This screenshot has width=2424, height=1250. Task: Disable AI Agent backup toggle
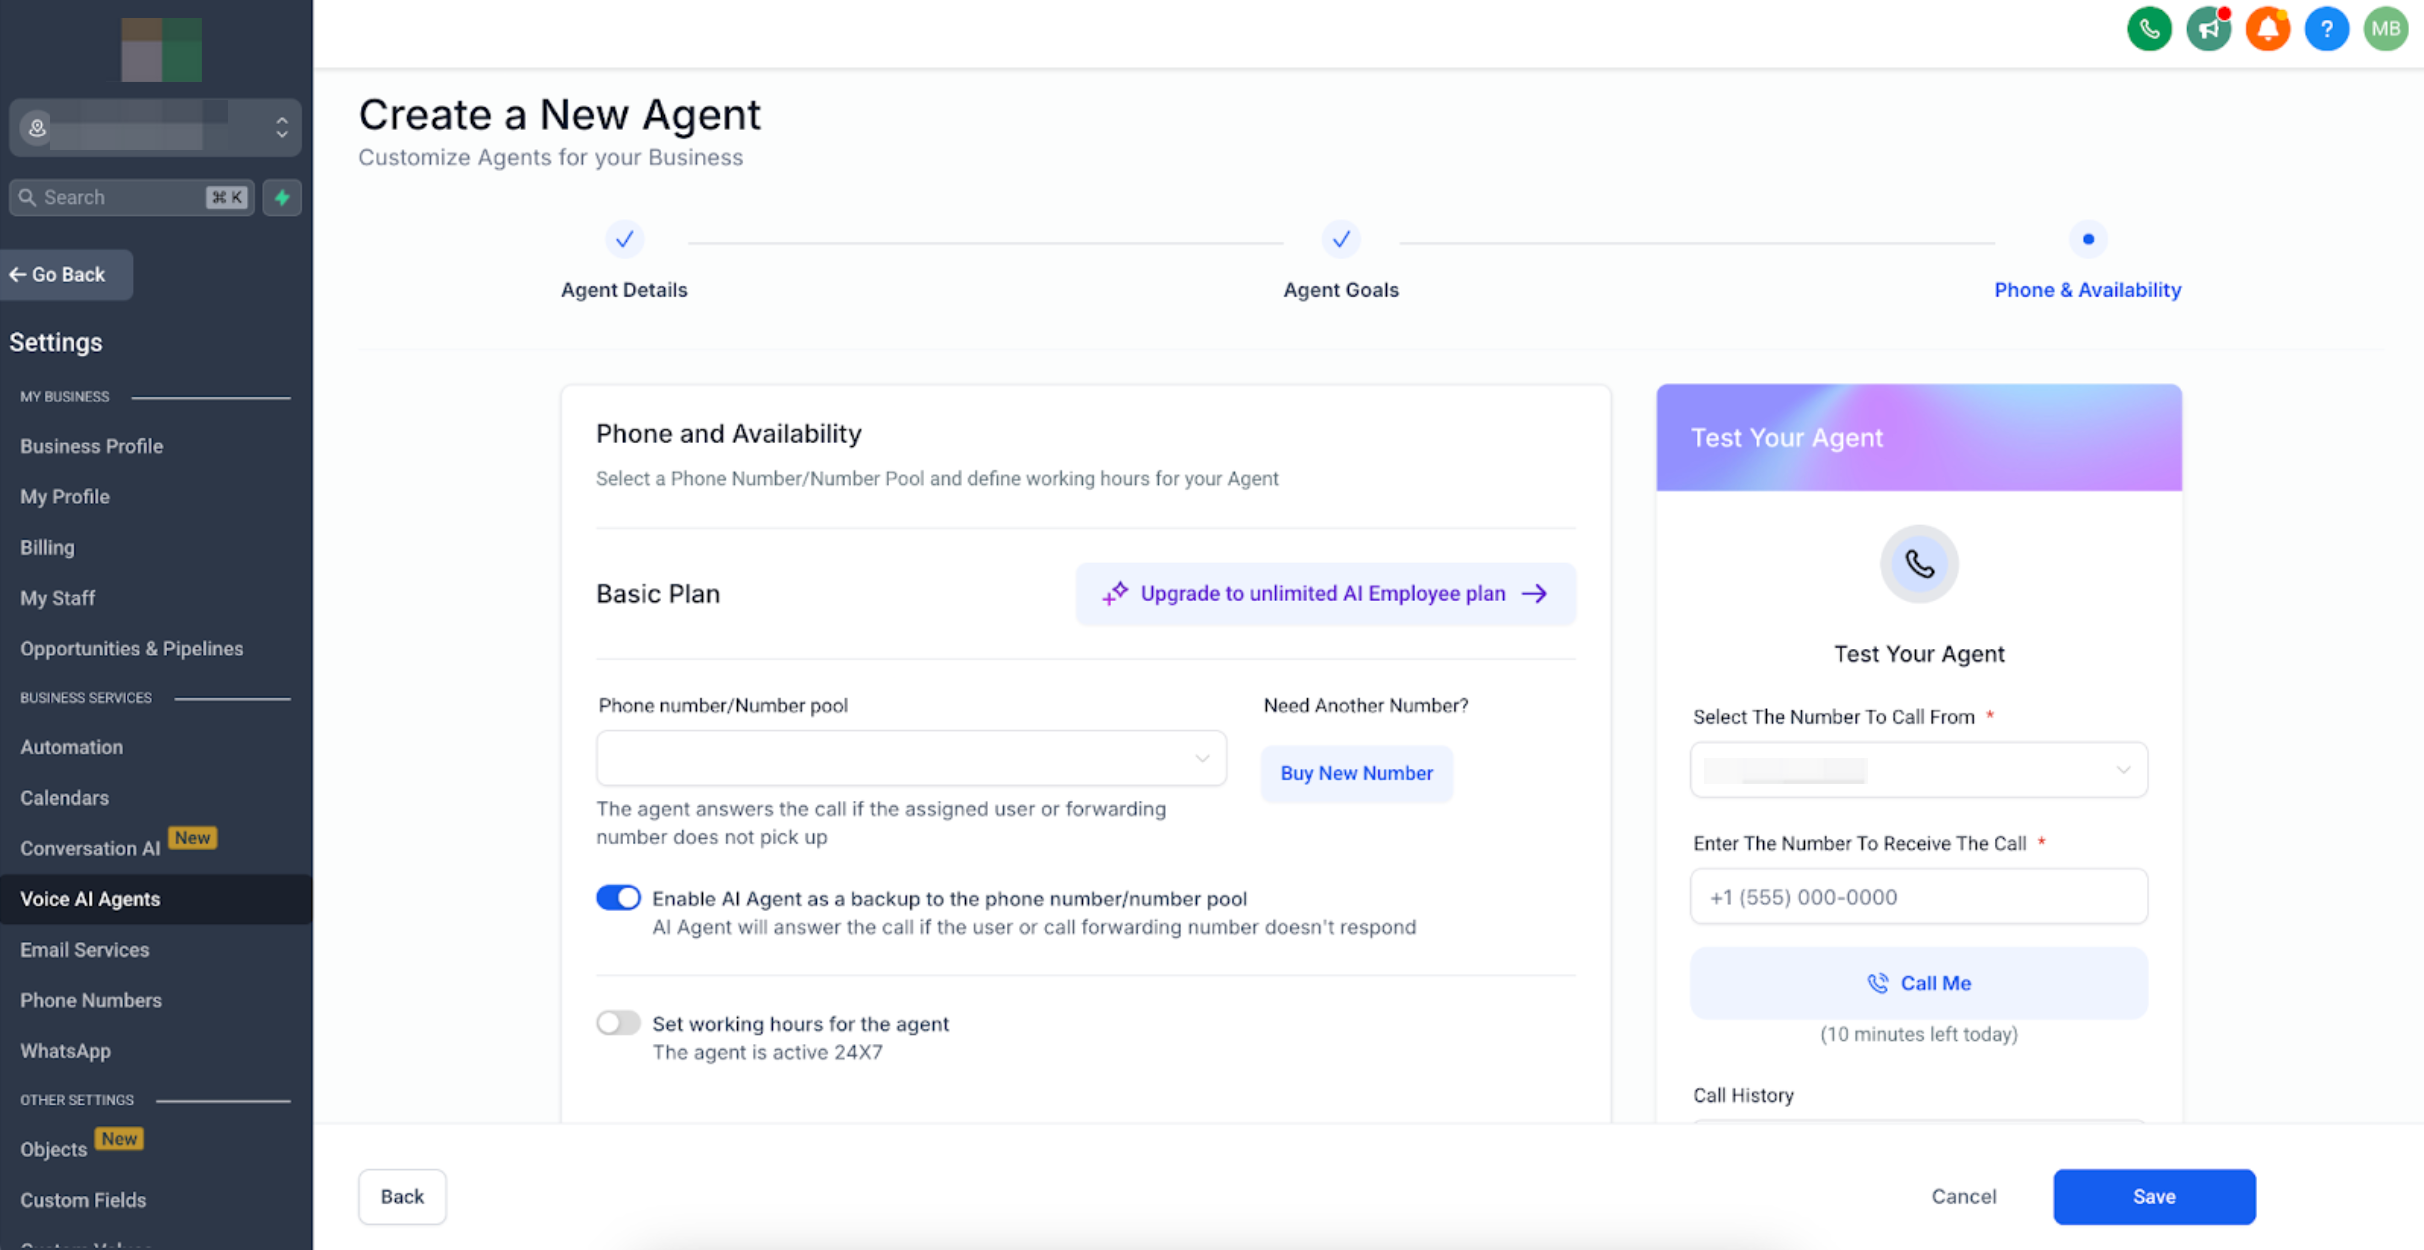[x=618, y=897]
